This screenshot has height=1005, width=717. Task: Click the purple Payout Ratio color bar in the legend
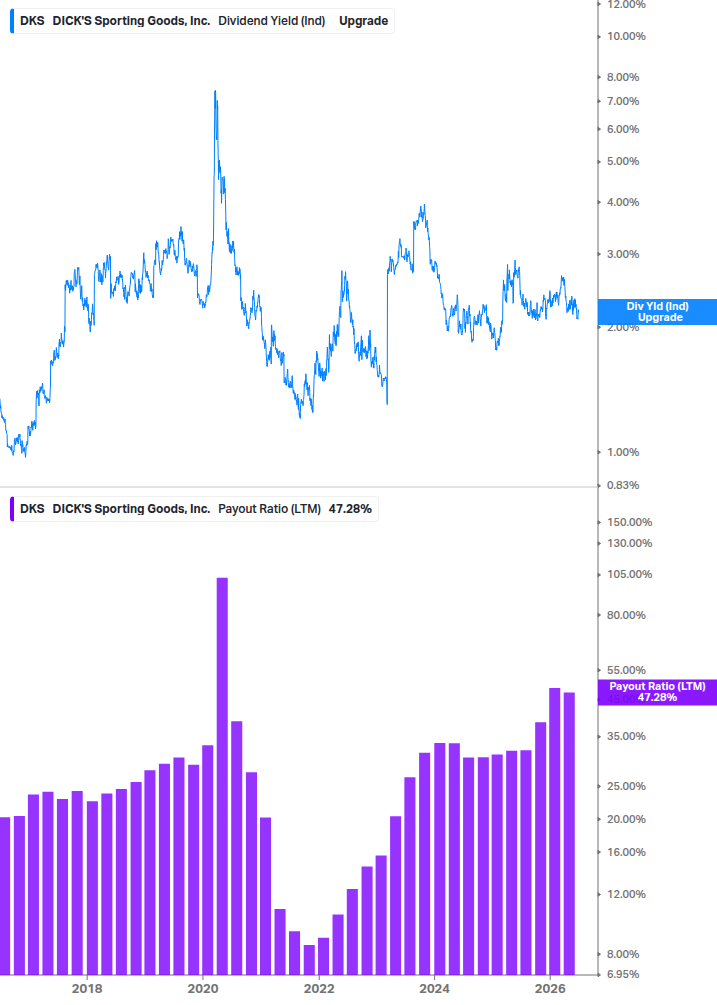click(x=12, y=509)
